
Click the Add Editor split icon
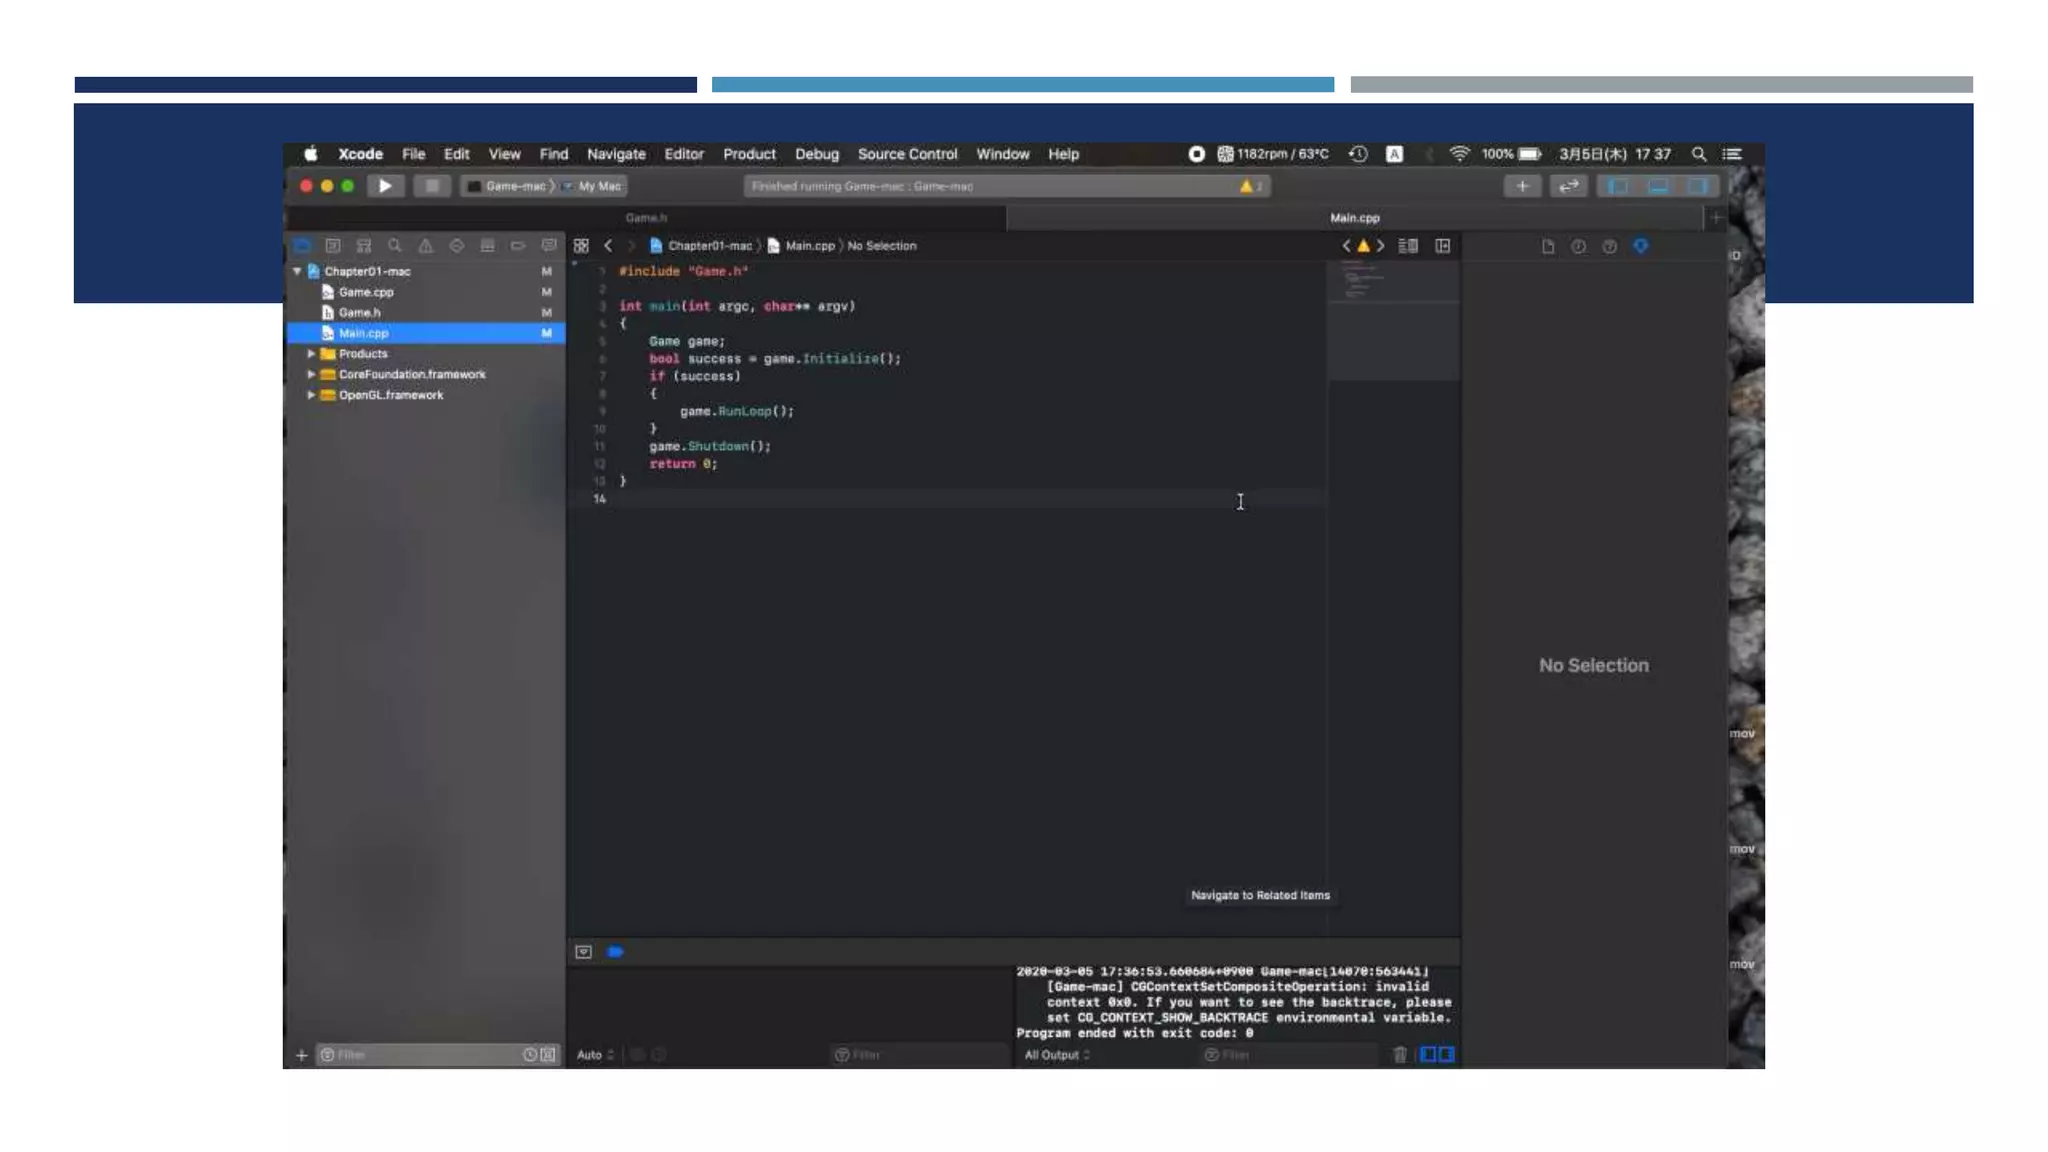pyautogui.click(x=1442, y=246)
